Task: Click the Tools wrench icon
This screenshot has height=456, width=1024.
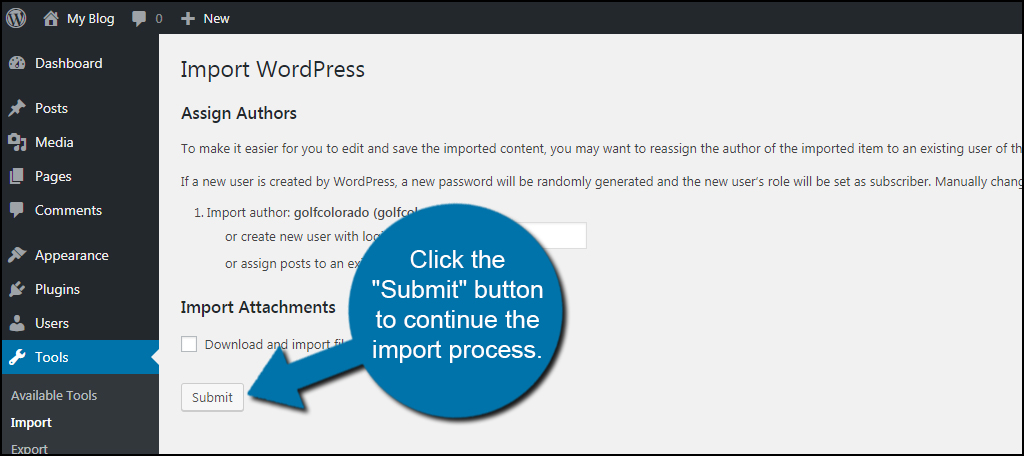Action: point(16,357)
